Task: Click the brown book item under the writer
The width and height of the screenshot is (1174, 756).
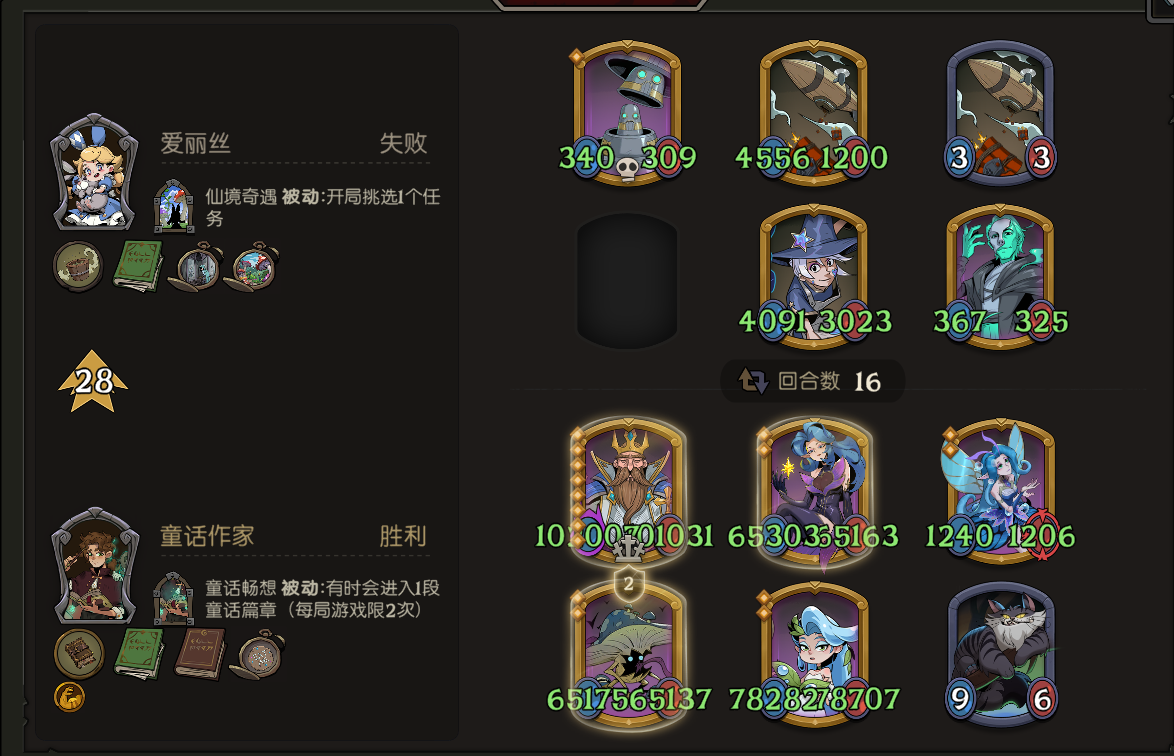Action: [200, 653]
